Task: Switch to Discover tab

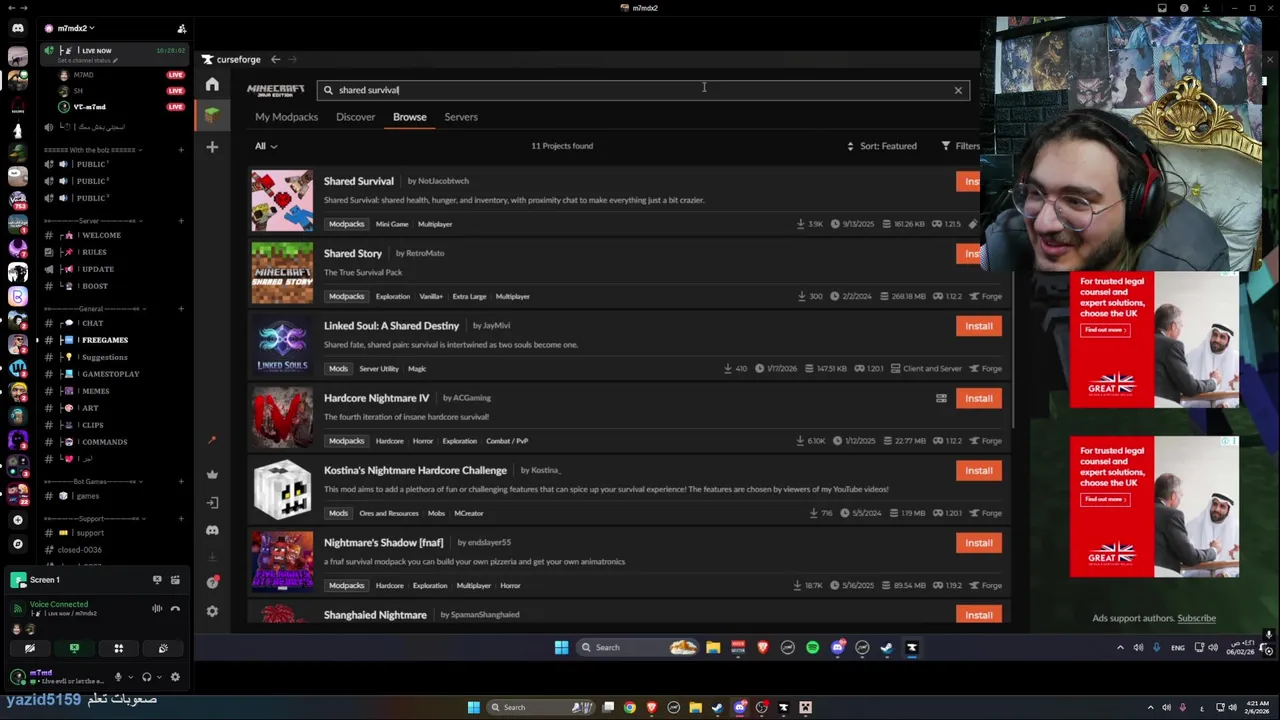Action: click(x=355, y=117)
